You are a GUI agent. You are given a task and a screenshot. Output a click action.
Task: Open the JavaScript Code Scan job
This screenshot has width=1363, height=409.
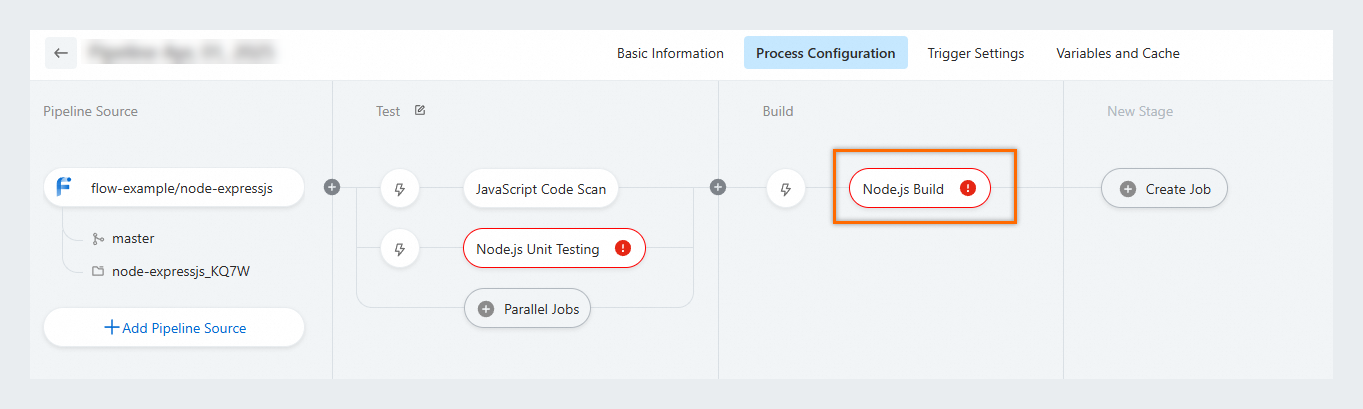click(x=541, y=188)
